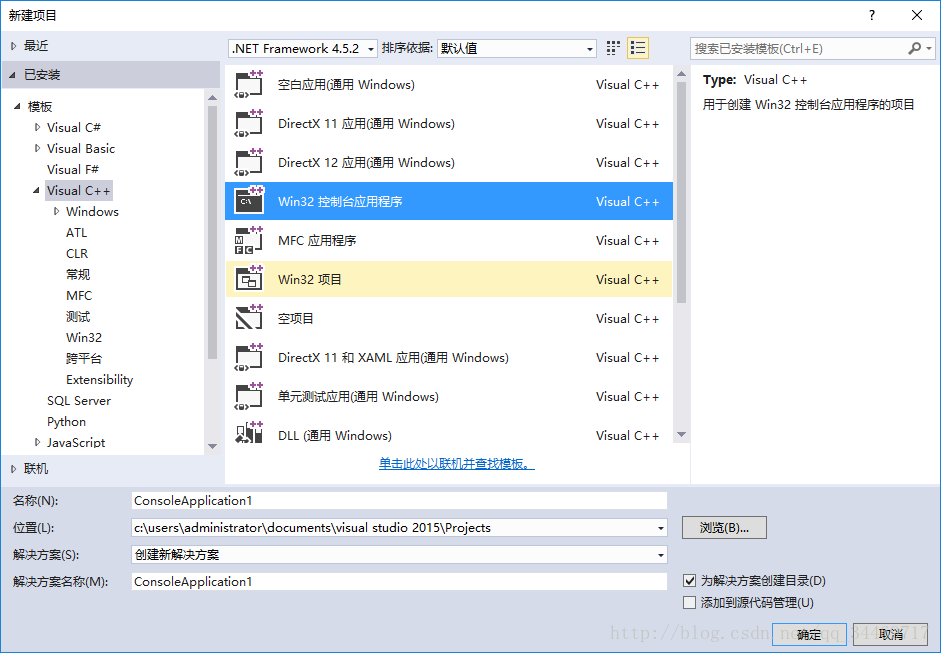The width and height of the screenshot is (941, 653).
Task: Select CLR under Visual C++
Action: coord(77,253)
